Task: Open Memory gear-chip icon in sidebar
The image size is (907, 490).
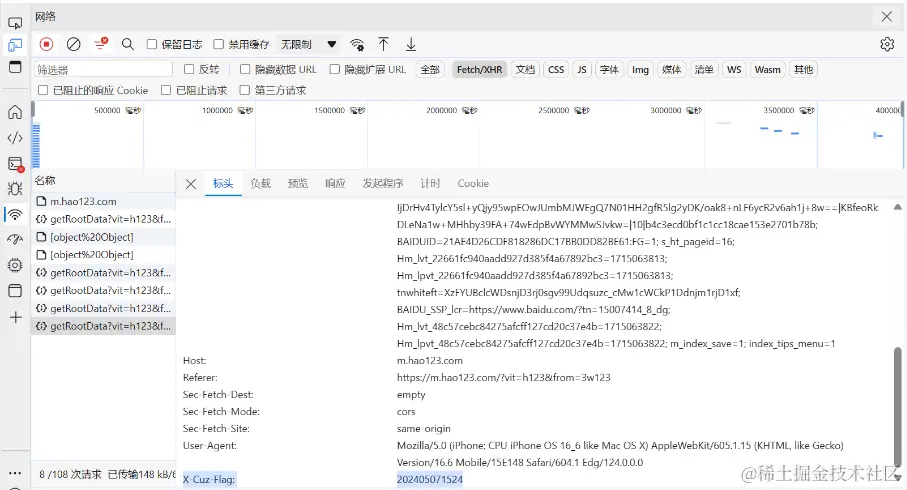Action: [15, 265]
